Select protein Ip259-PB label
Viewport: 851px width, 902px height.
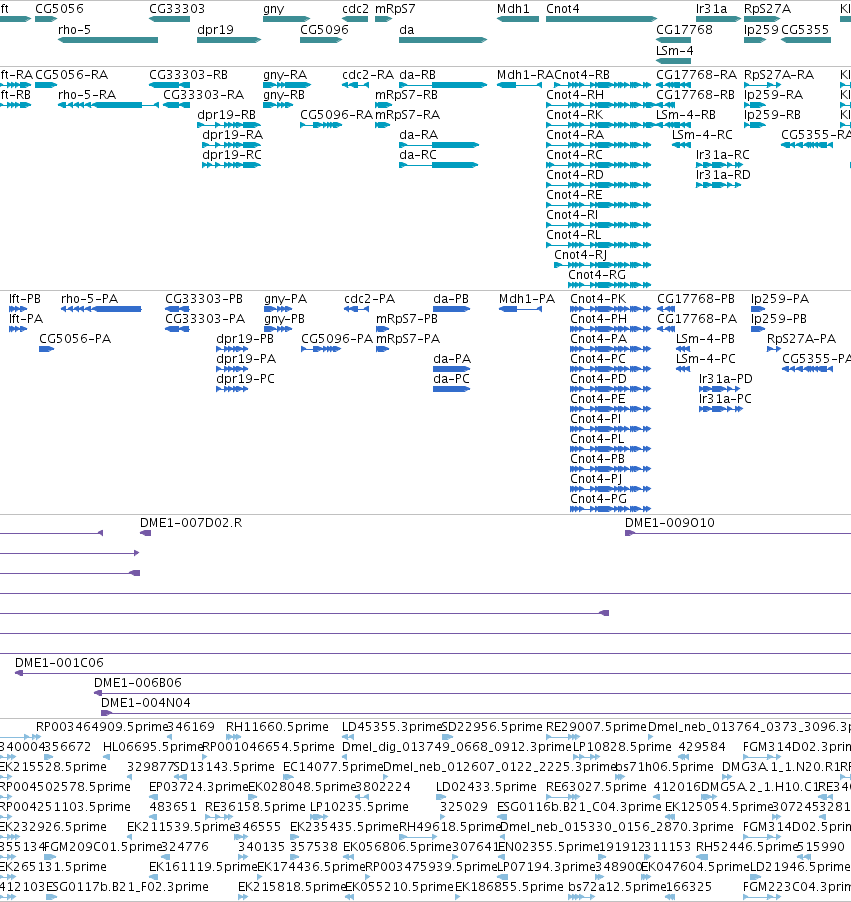click(x=779, y=319)
